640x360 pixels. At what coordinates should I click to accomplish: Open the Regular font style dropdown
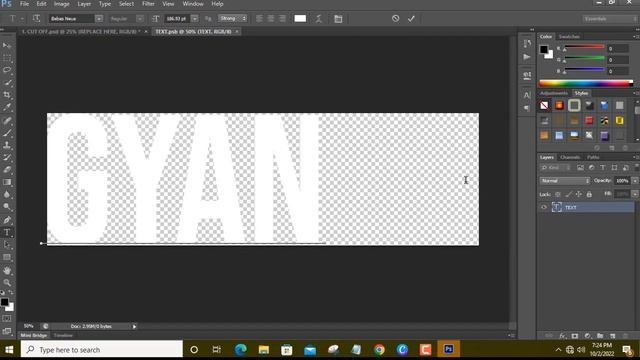coord(140,18)
